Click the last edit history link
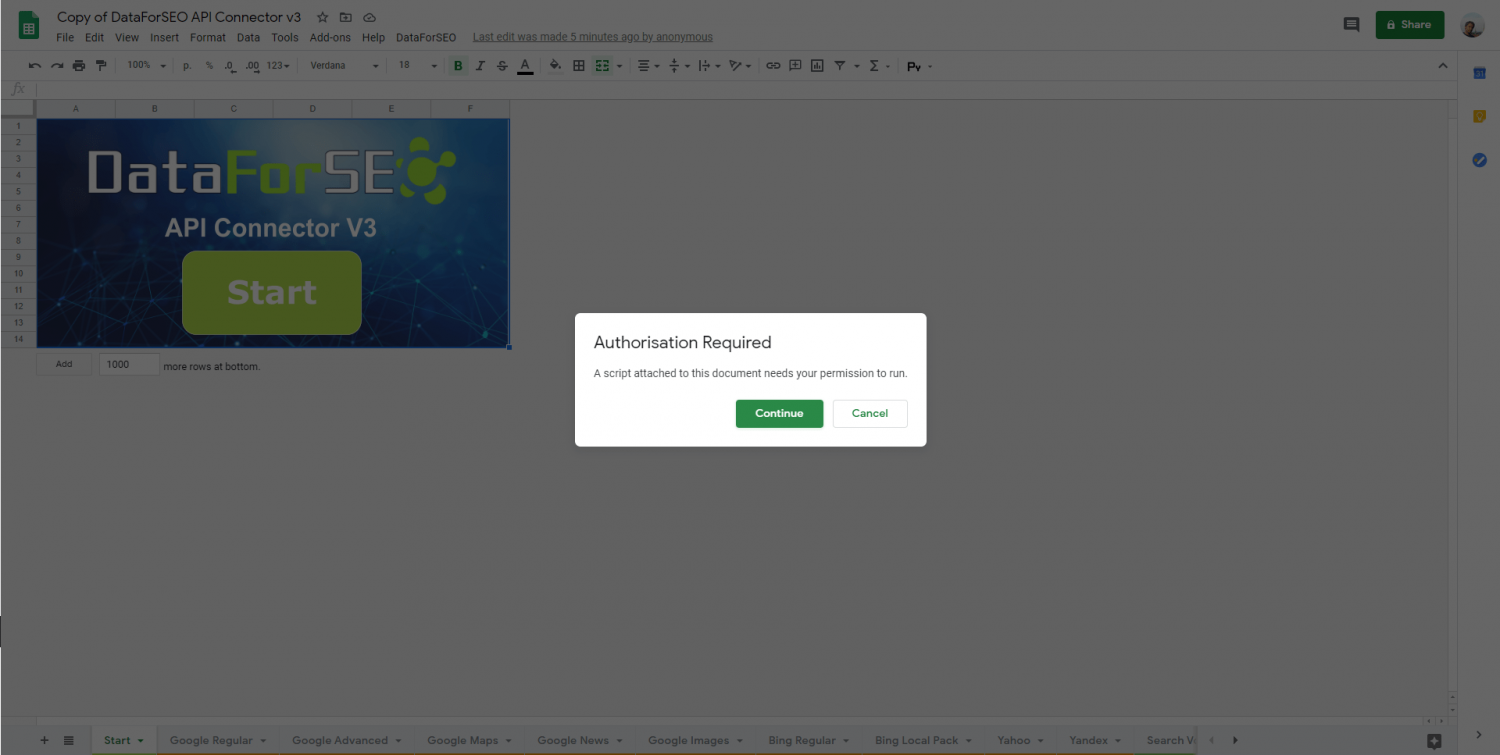The width and height of the screenshot is (1500, 755). point(592,36)
